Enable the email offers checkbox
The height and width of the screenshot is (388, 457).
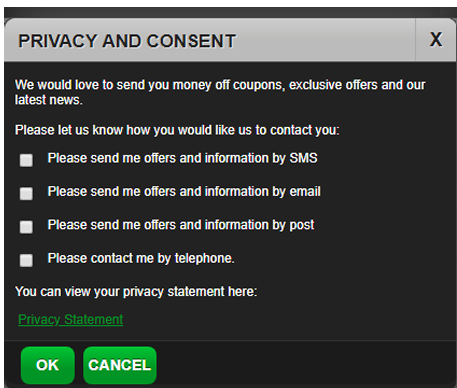pos(26,193)
